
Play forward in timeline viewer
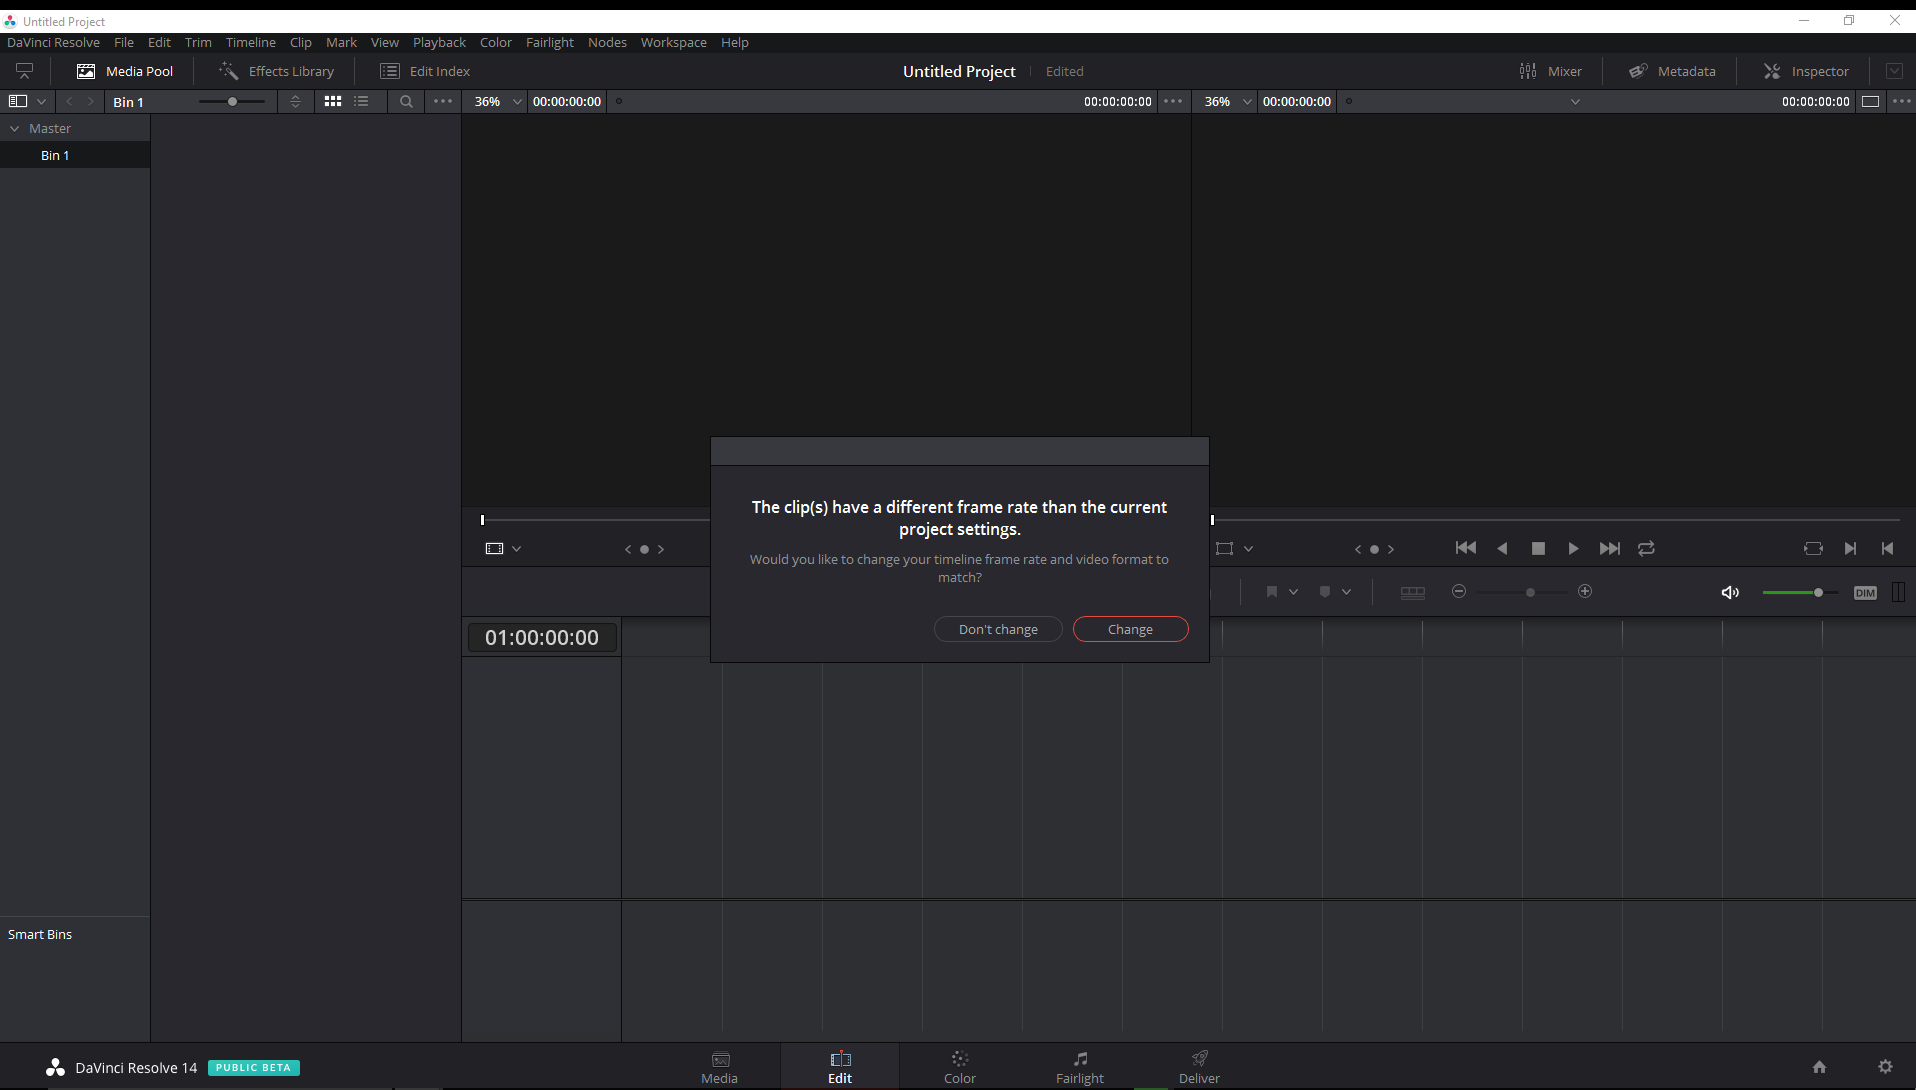1573,548
